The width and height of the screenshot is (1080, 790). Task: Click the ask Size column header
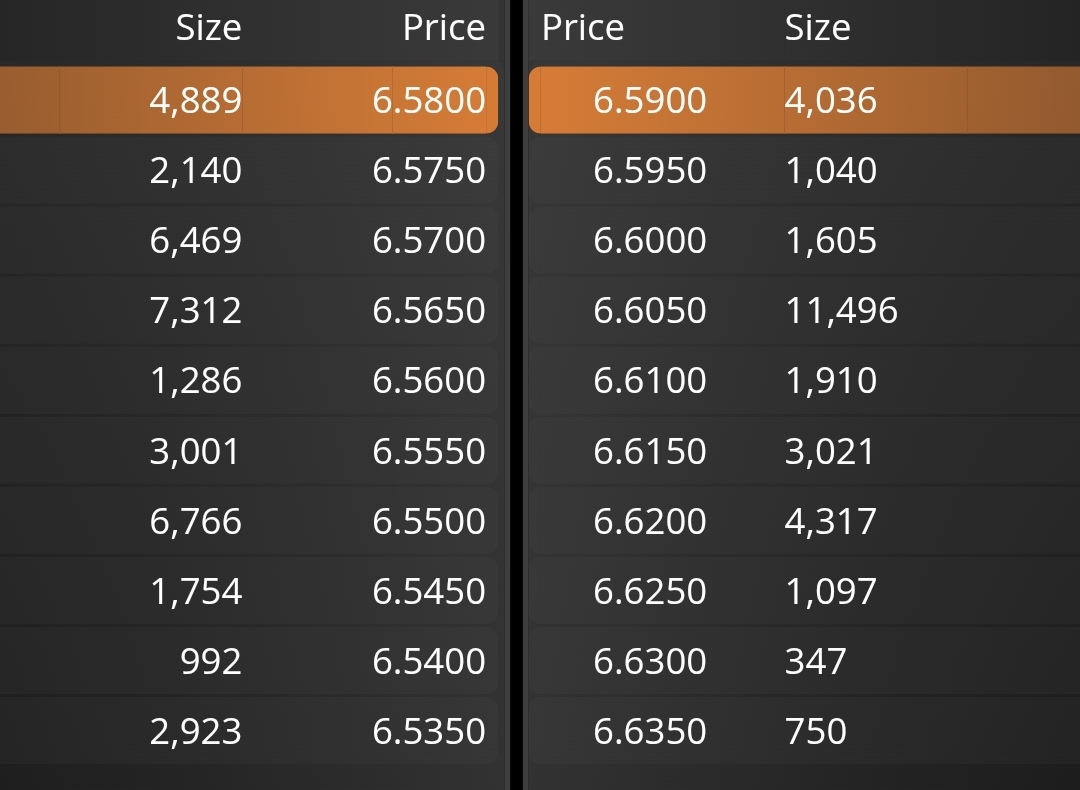818,28
